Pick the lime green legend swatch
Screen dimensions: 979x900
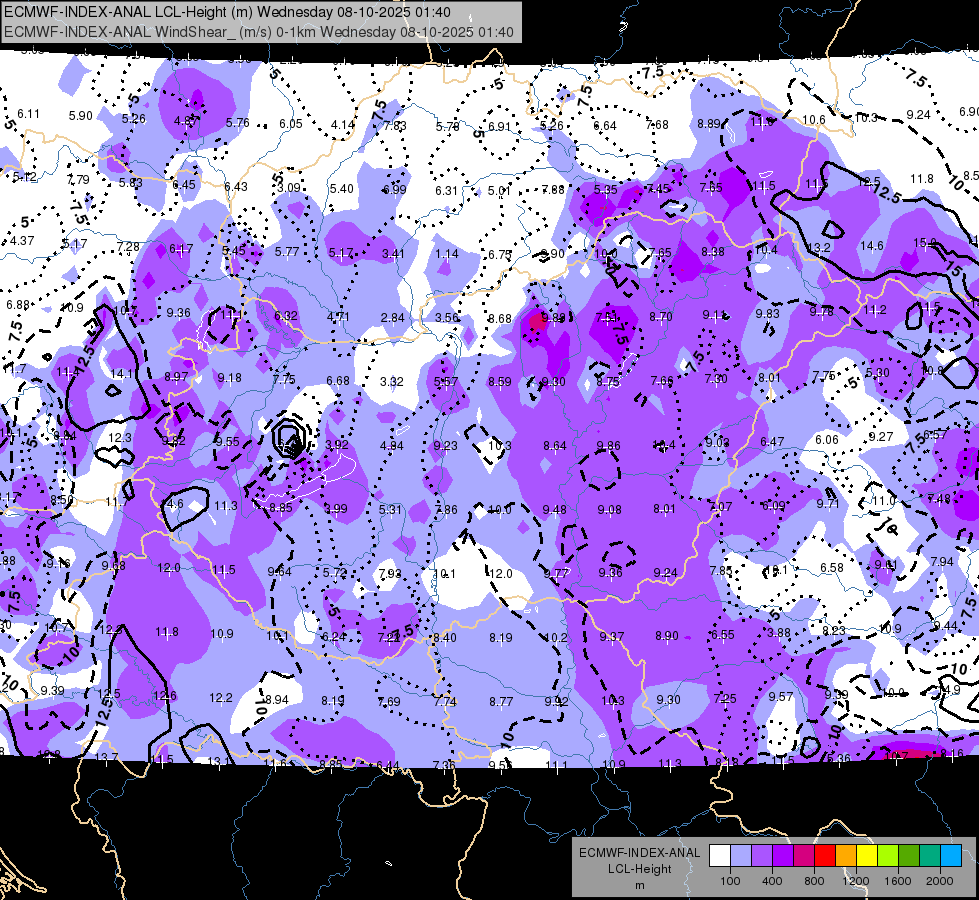888,855
